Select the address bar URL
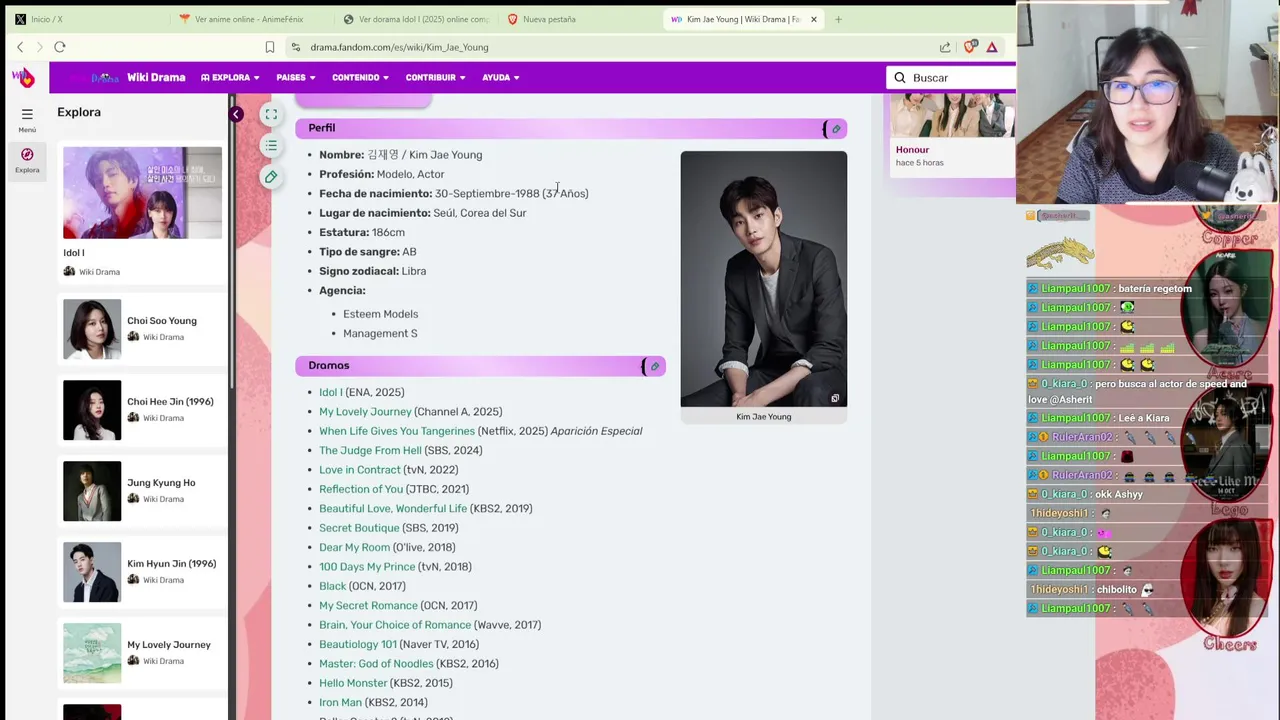 coord(399,47)
